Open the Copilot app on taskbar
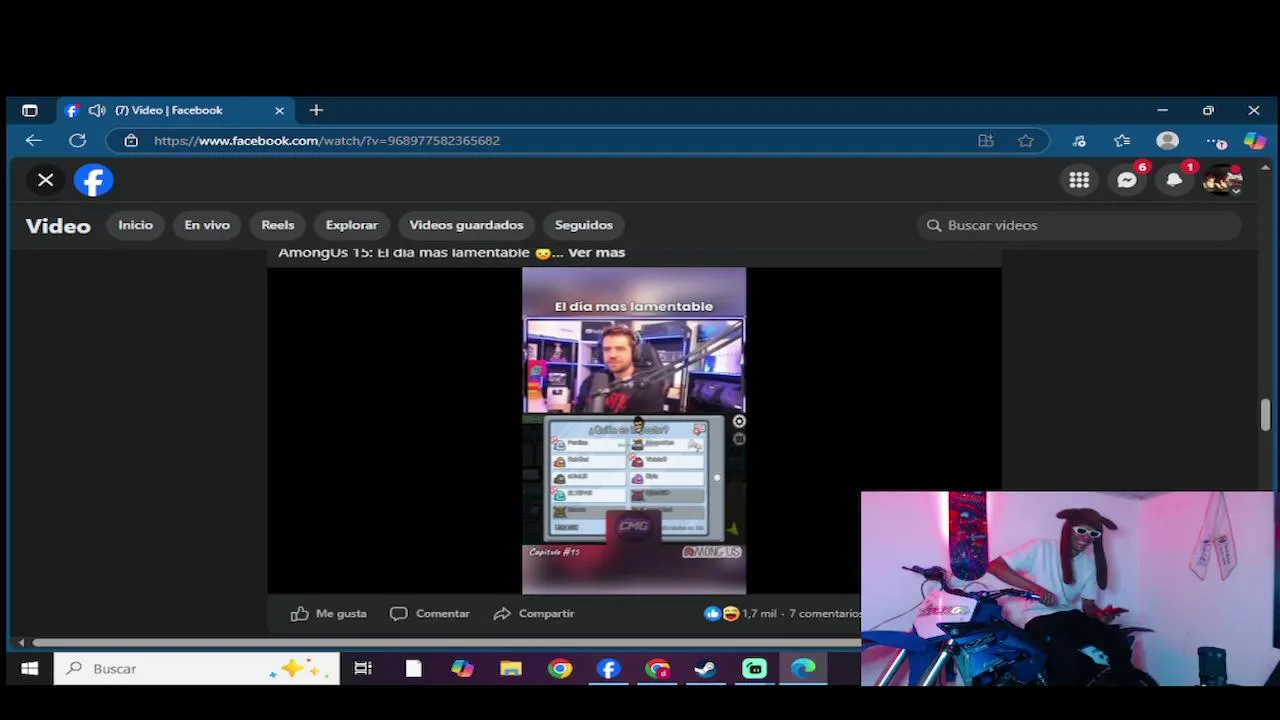Screen dimensions: 1280x720 [x=462, y=668]
